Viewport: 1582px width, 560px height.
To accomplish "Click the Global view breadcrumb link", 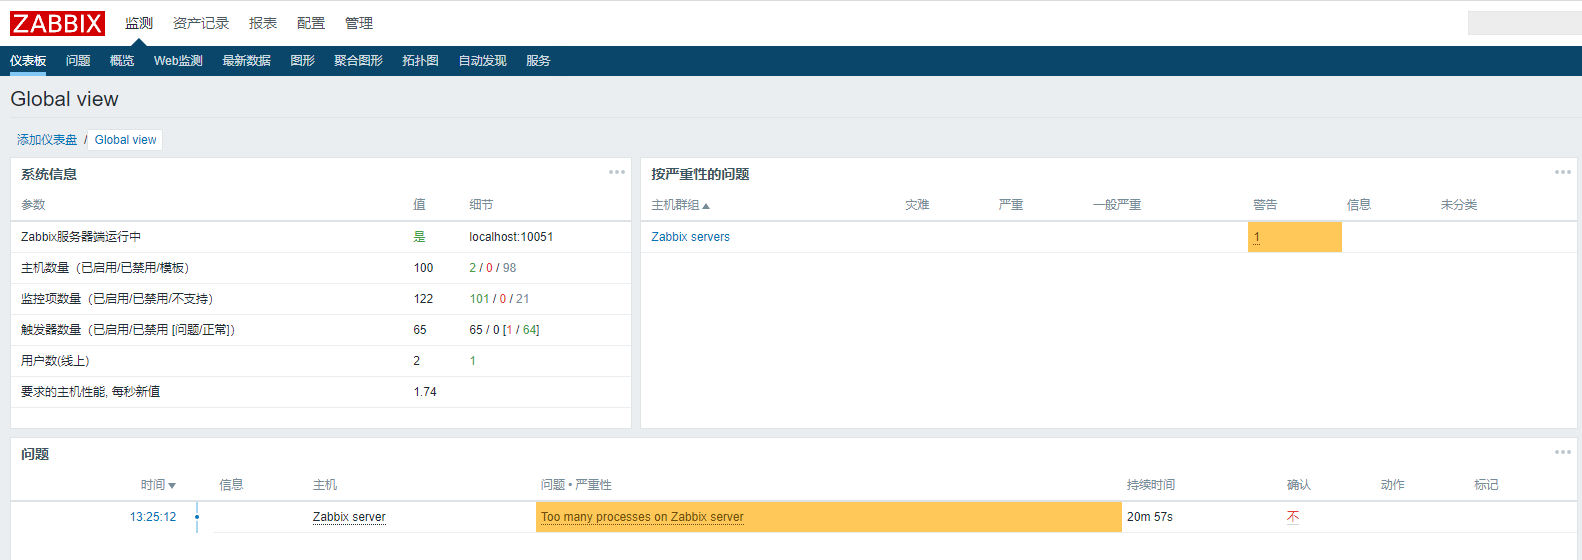I will click(x=125, y=140).
